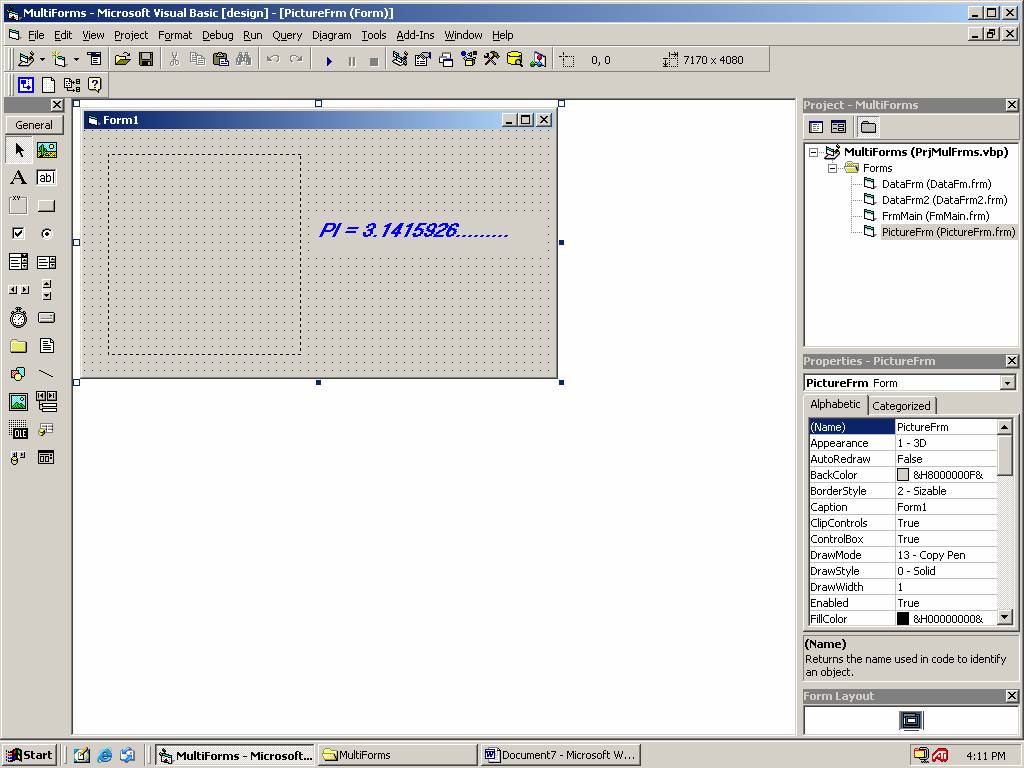Collapse the Forms folder tree node
The width and height of the screenshot is (1024, 768).
point(832,168)
